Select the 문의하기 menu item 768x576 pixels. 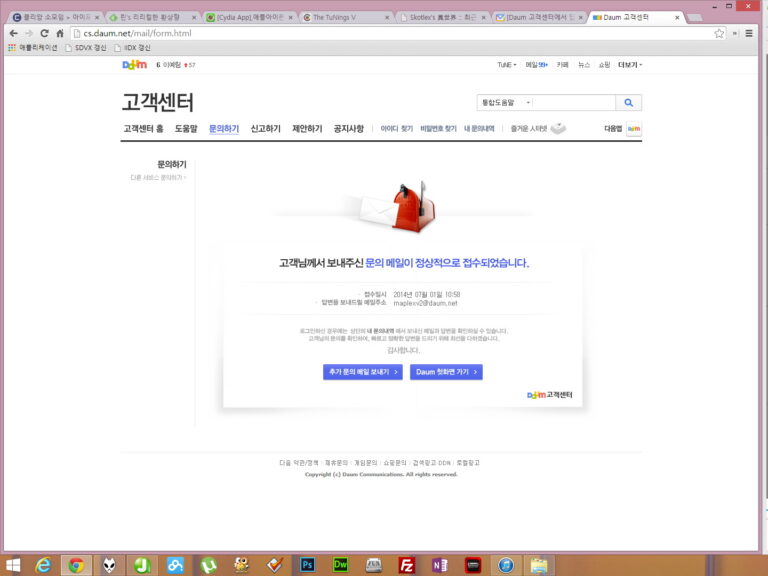224,128
